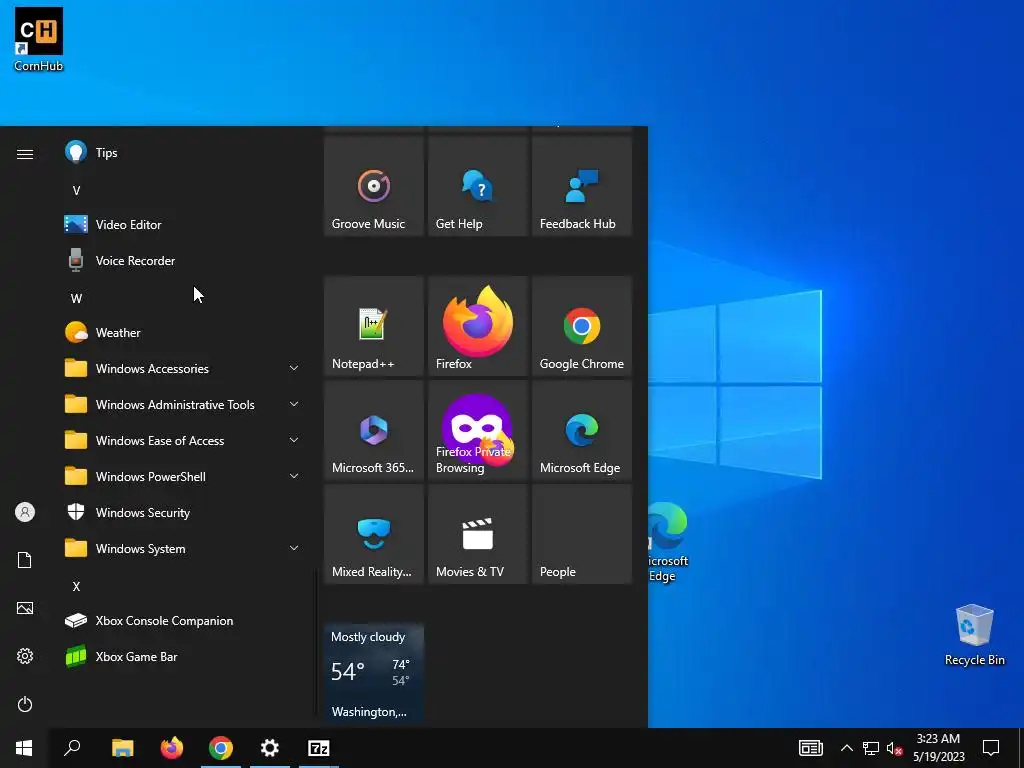Image resolution: width=1024 pixels, height=768 pixels.
Task: Expand Windows Administrative Tools chevron
Action: coord(294,404)
